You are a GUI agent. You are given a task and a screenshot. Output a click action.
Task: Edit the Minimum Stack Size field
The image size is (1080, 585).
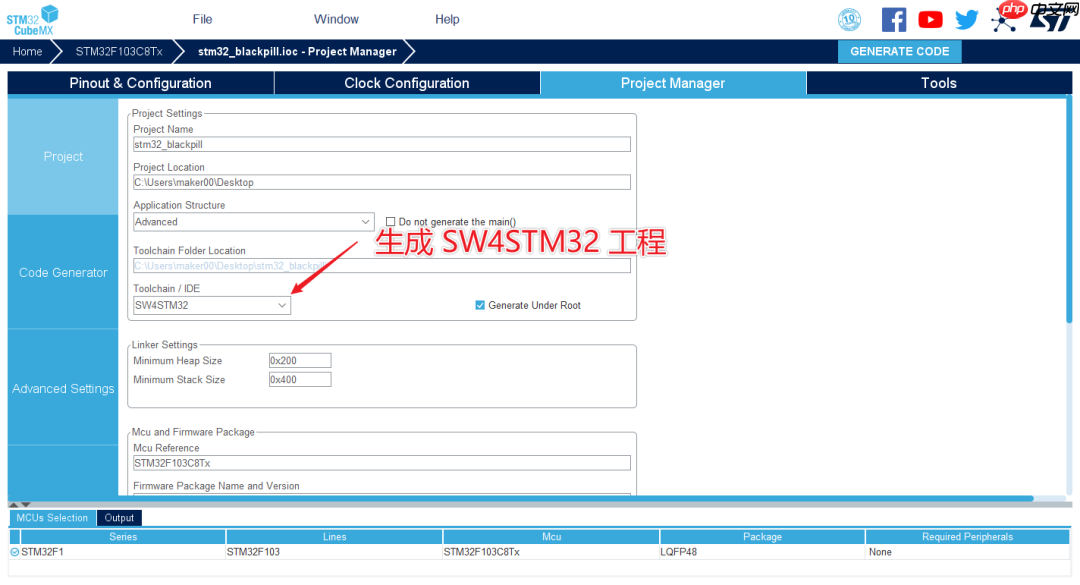coord(300,380)
